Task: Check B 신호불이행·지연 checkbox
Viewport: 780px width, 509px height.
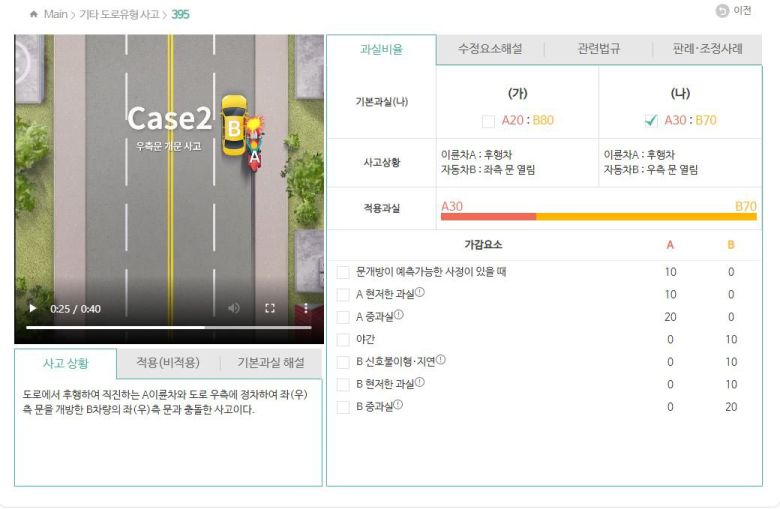Action: click(x=343, y=362)
